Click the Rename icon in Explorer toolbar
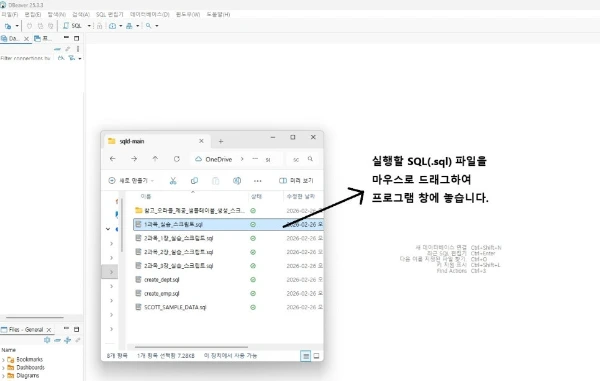This screenshot has height=381, width=600. pos(237,181)
